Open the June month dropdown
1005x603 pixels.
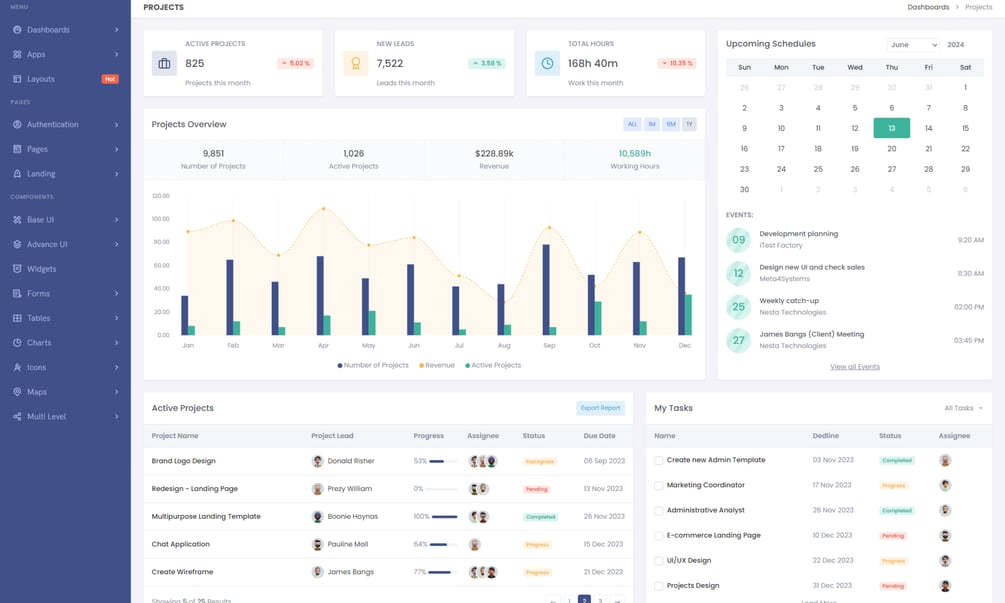click(x=913, y=45)
